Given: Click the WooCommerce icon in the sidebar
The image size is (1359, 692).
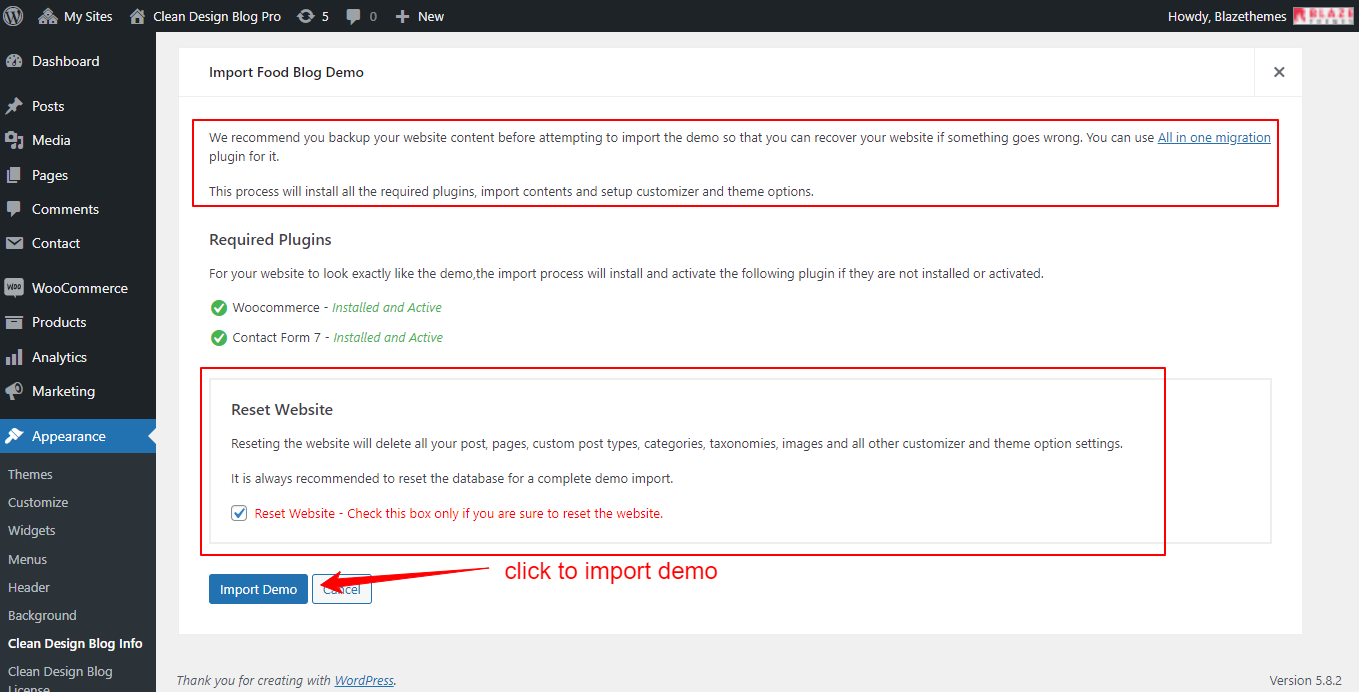Looking at the screenshot, I should (x=14, y=288).
